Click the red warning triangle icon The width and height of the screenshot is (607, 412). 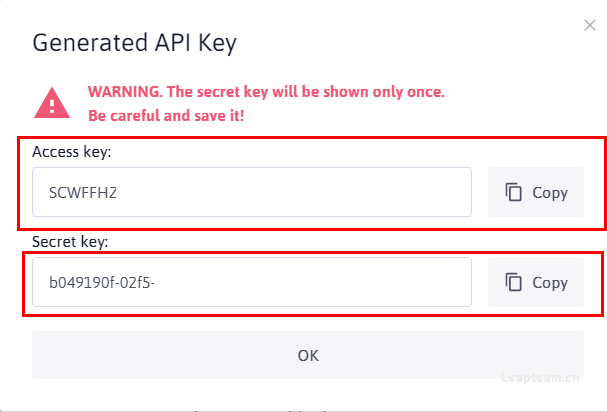[52, 103]
